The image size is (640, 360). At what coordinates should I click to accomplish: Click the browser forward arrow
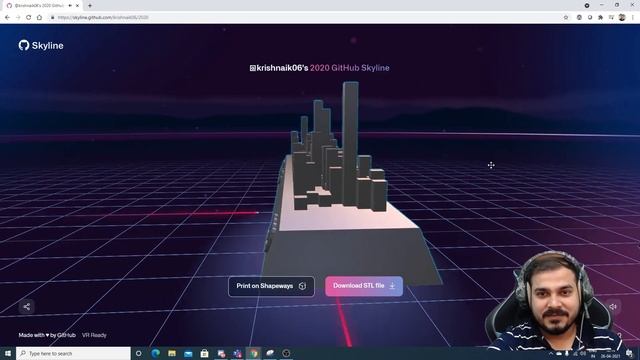point(18,18)
